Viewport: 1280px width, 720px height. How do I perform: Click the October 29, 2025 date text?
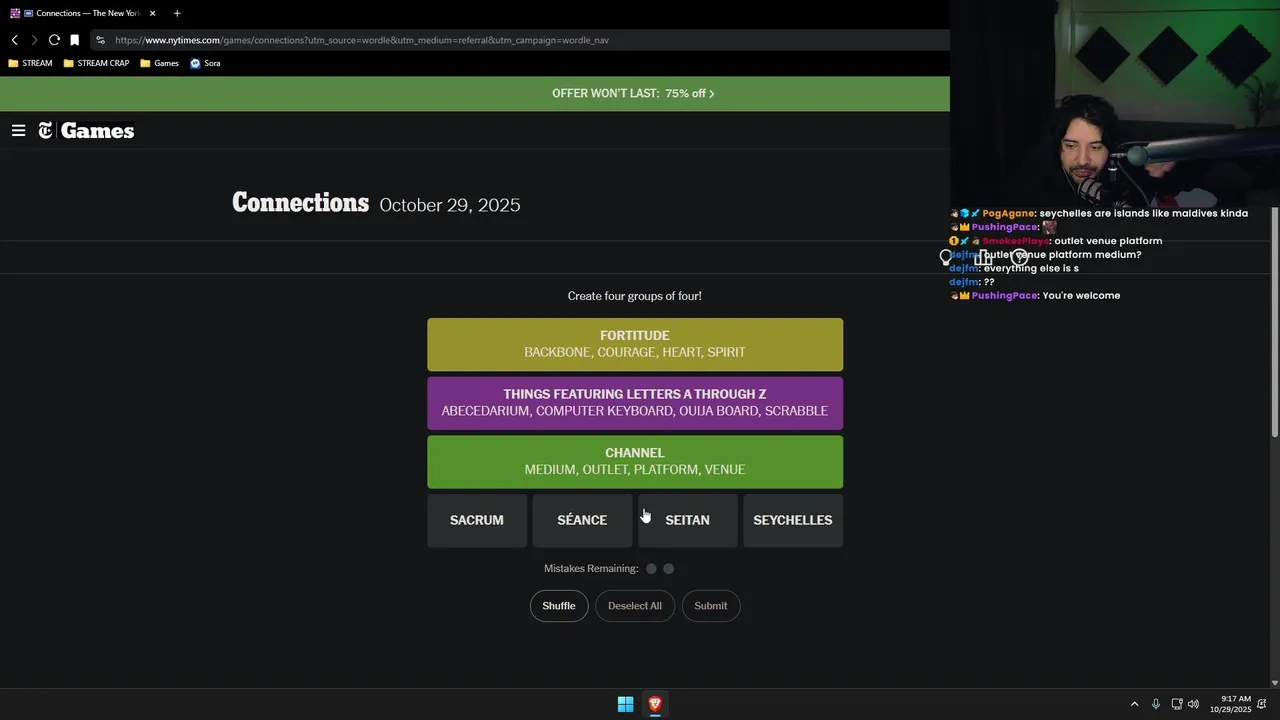[450, 205]
